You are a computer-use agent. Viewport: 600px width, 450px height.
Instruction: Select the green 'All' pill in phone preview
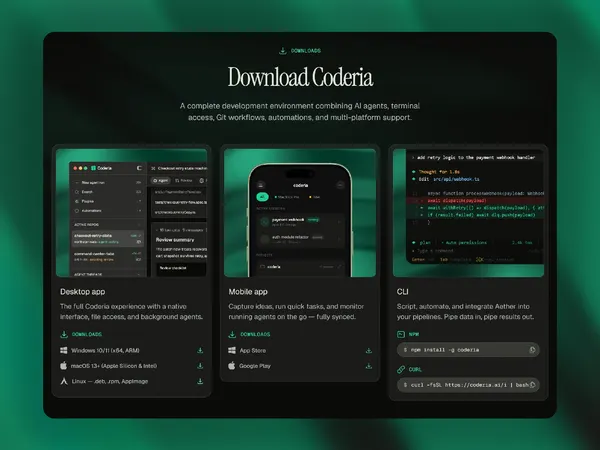tap(262, 197)
